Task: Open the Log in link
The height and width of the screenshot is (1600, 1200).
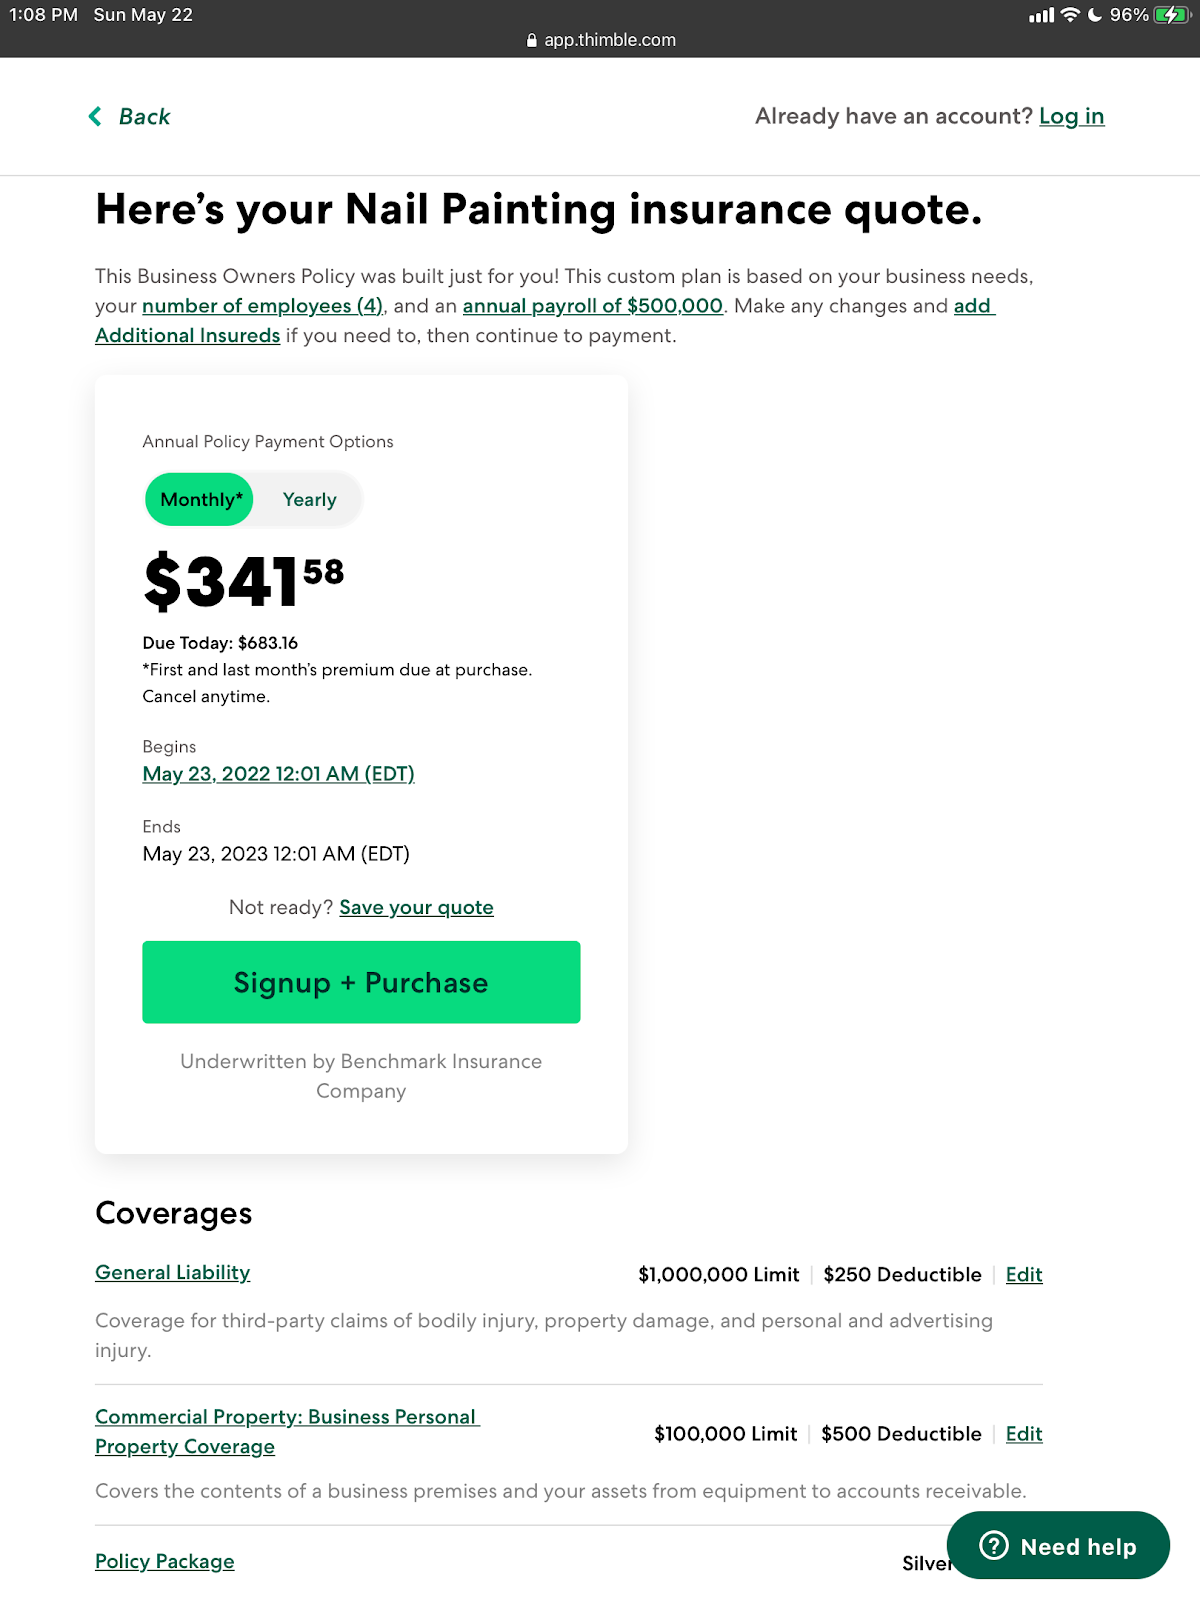Action: pyautogui.click(x=1071, y=117)
